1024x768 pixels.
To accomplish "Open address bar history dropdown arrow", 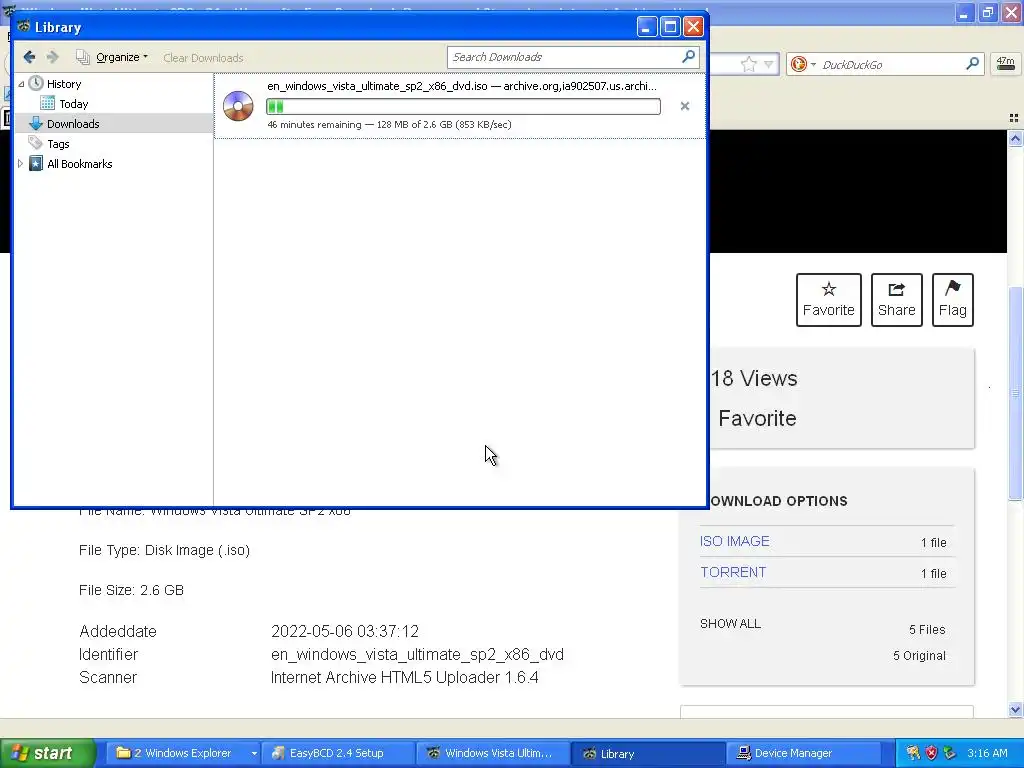I will pos(769,64).
